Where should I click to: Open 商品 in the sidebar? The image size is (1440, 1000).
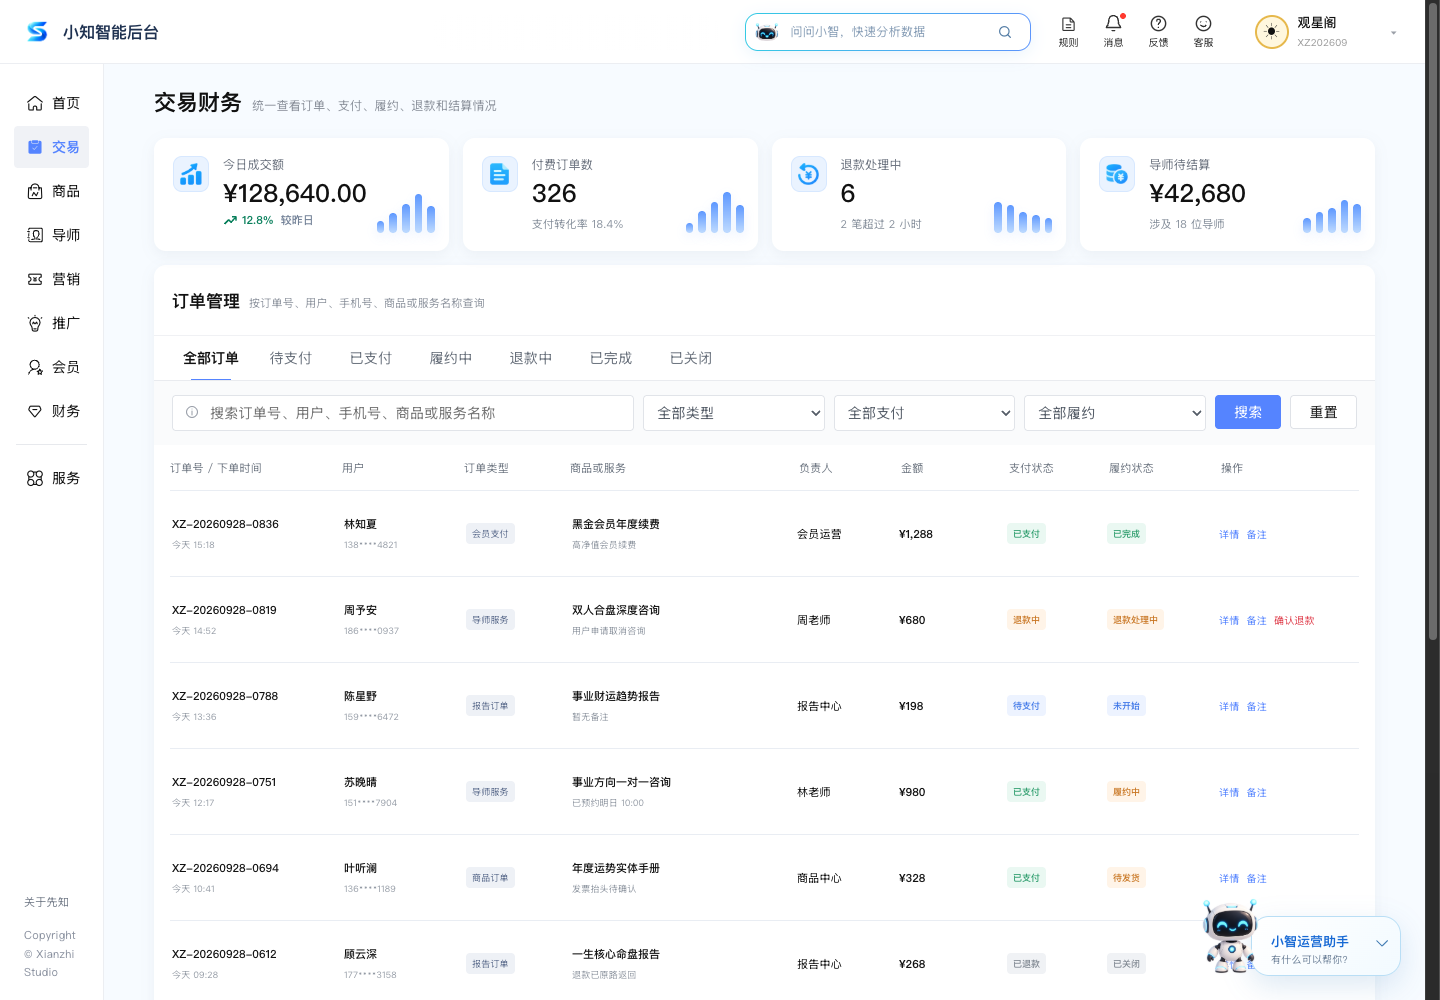point(52,191)
